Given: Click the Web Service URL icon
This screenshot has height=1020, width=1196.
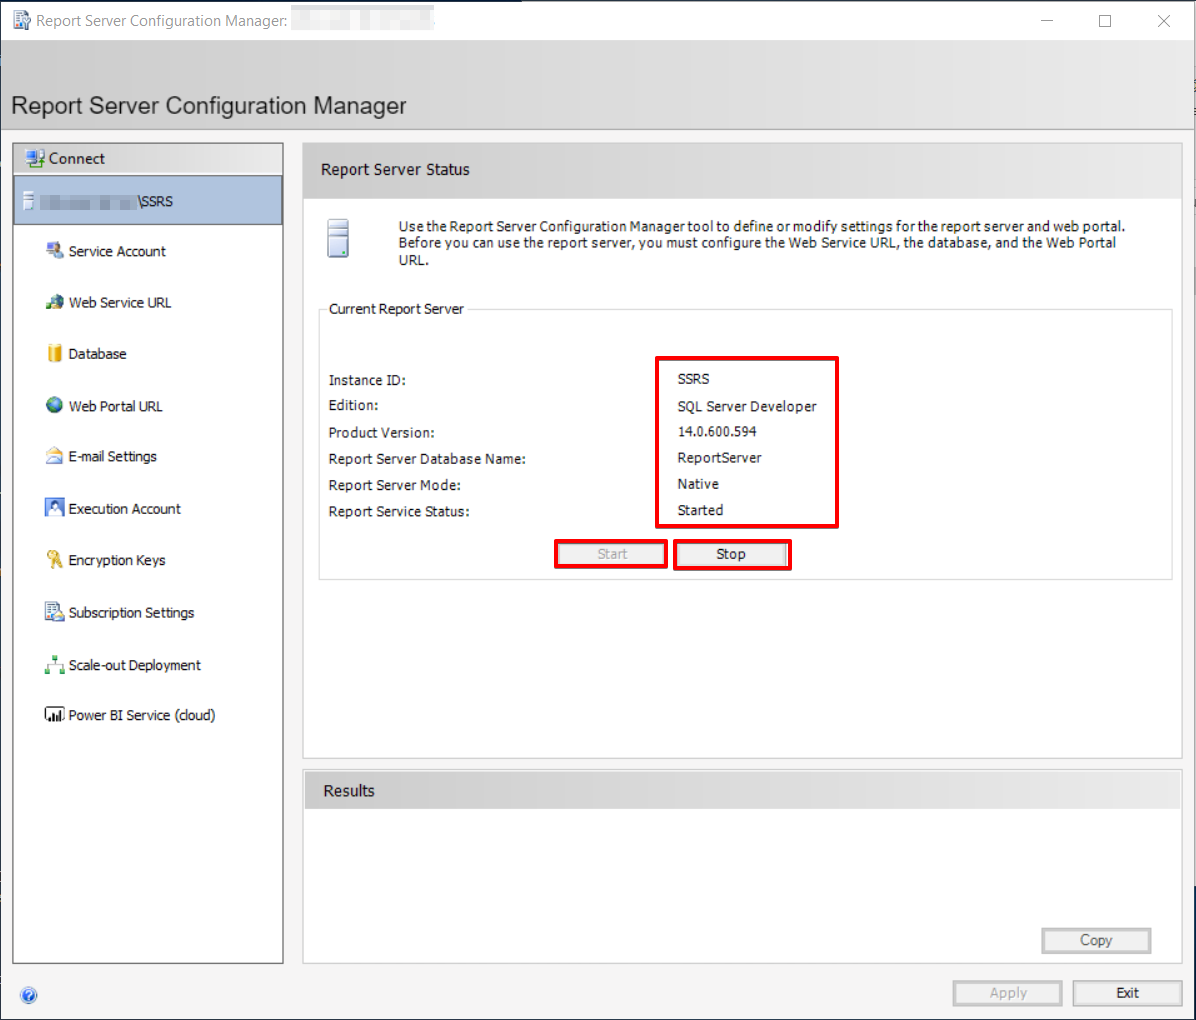Looking at the screenshot, I should click(54, 302).
